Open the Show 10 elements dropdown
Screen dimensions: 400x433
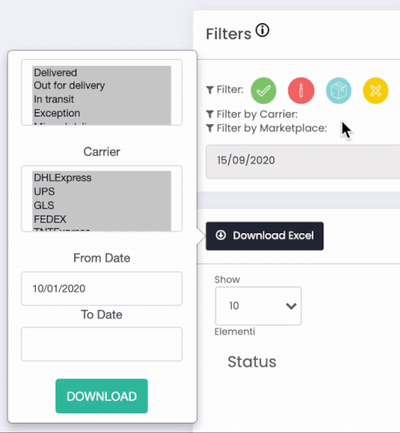pos(258,306)
